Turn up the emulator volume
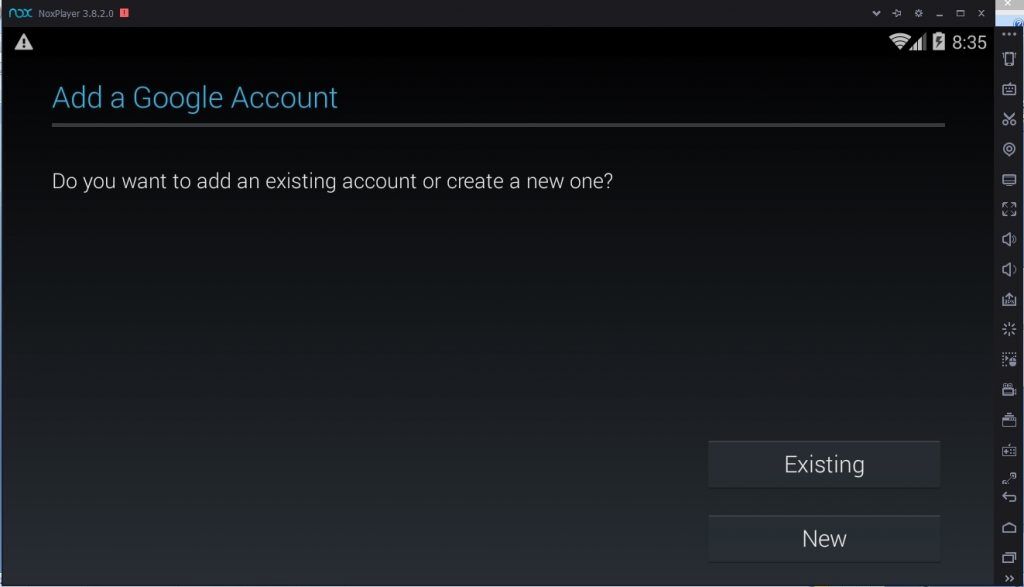Viewport: 1024px width, 587px height. click(x=1008, y=239)
